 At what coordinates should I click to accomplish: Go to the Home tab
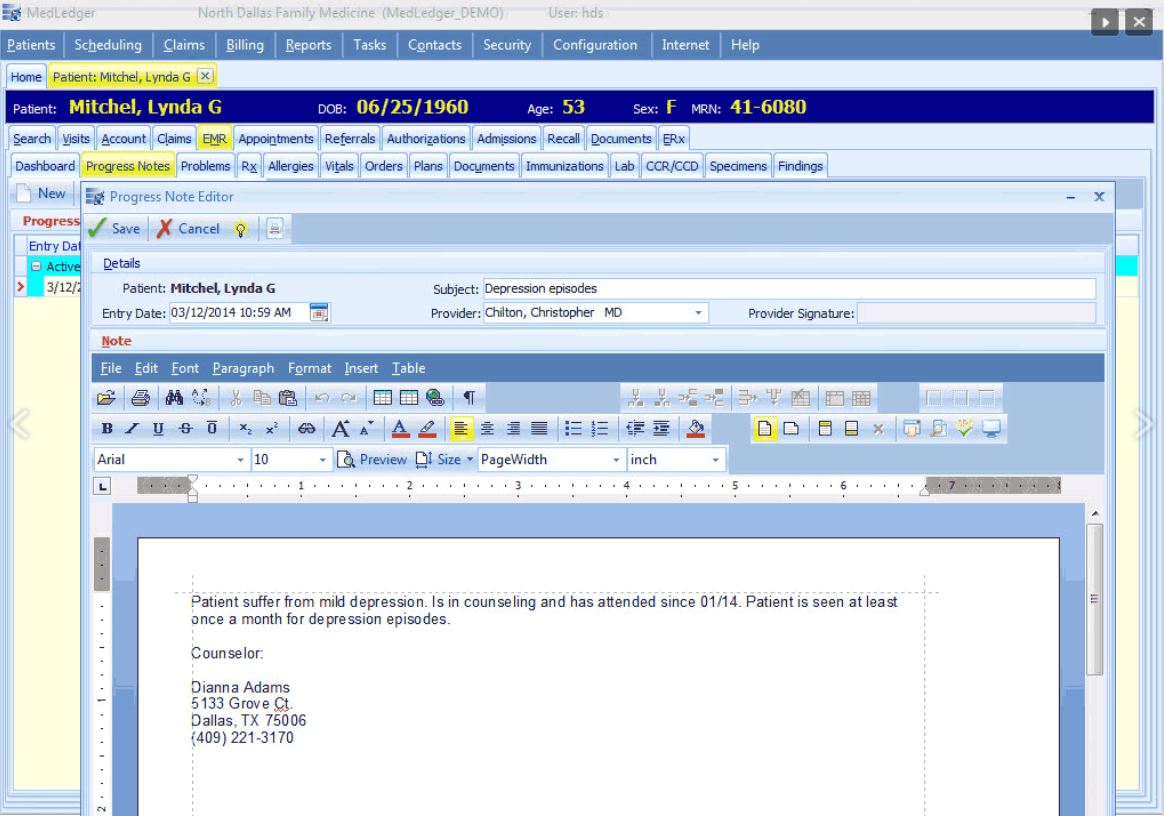click(26, 76)
